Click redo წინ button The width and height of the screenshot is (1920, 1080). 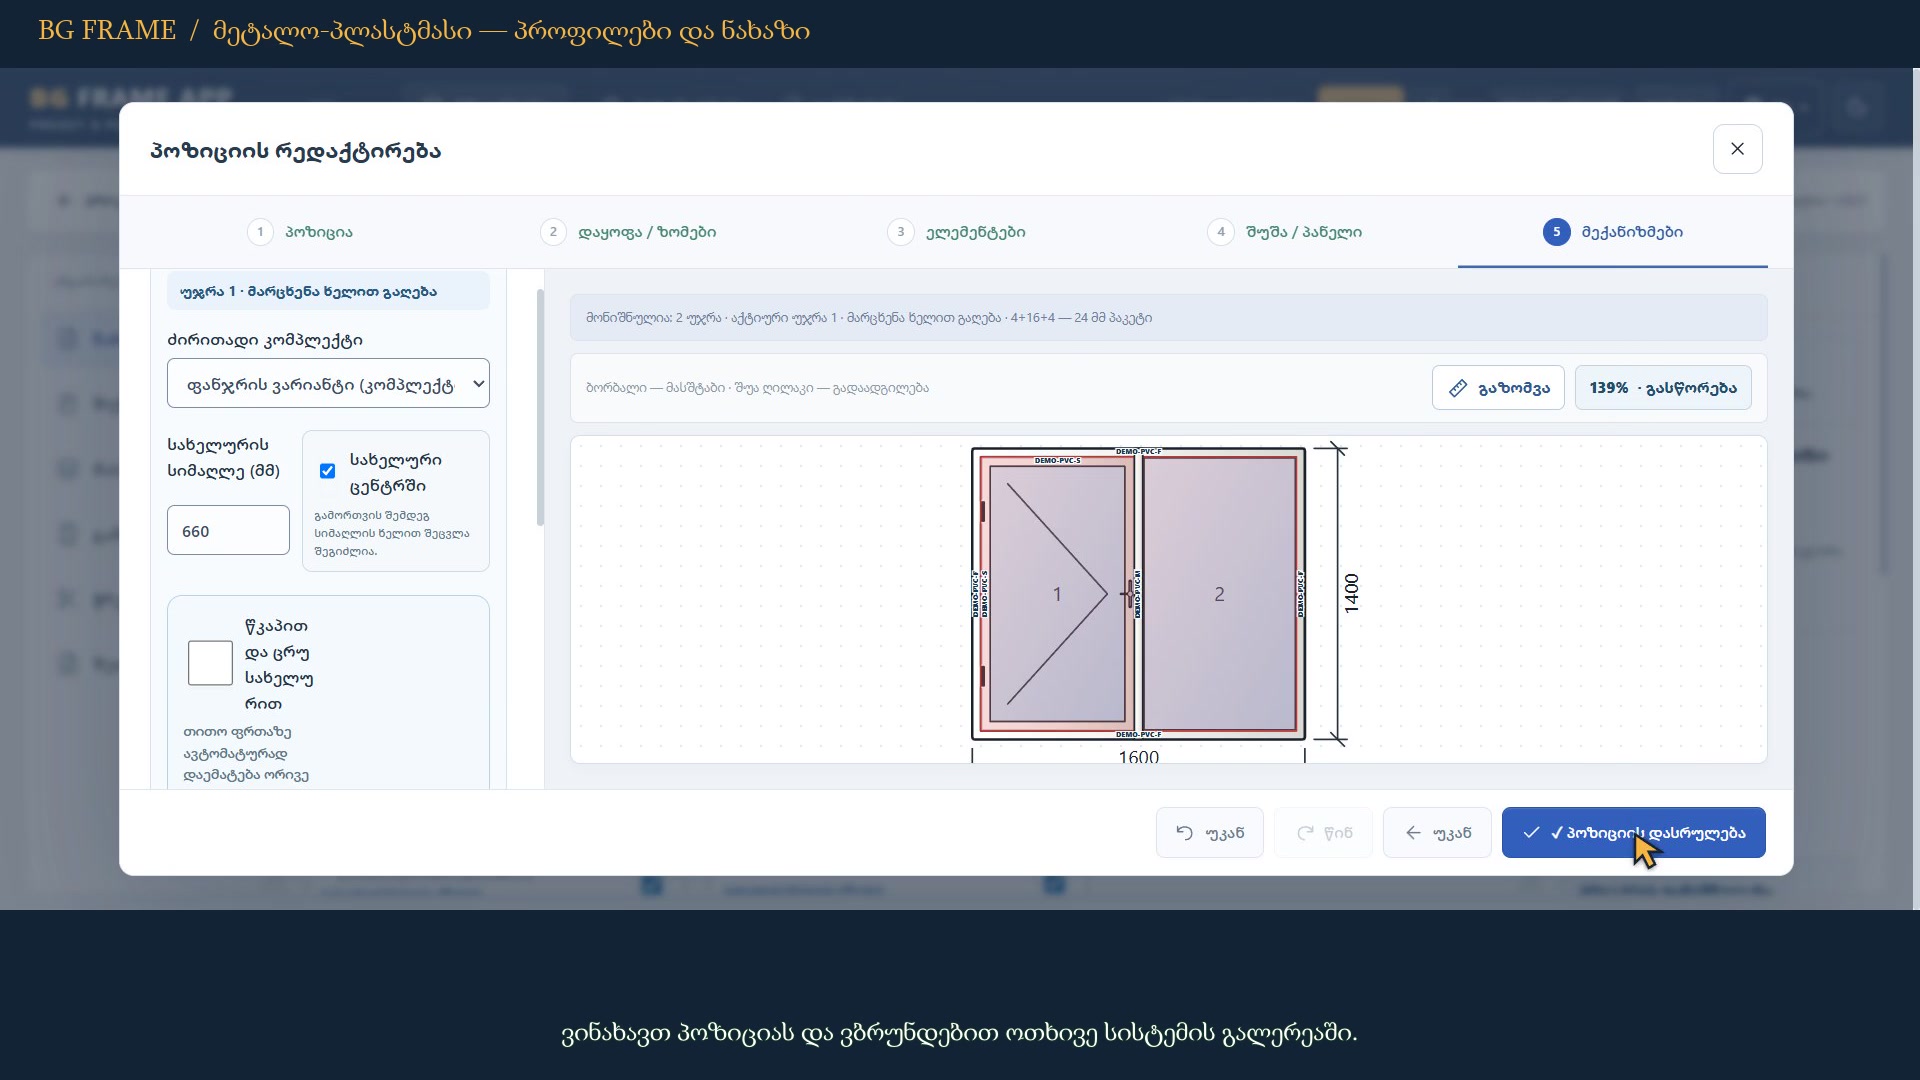click(1324, 833)
